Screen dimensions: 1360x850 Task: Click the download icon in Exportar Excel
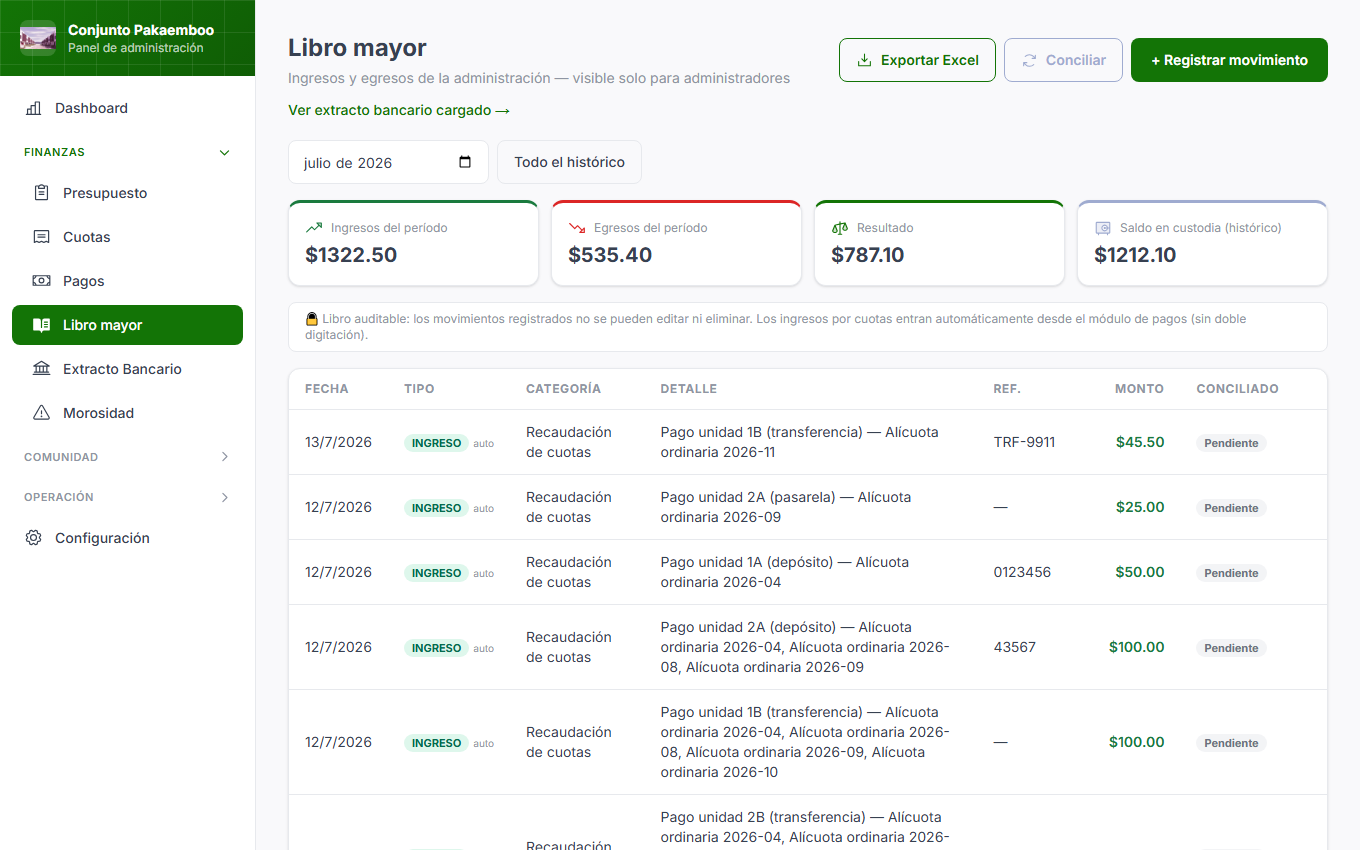click(x=864, y=60)
